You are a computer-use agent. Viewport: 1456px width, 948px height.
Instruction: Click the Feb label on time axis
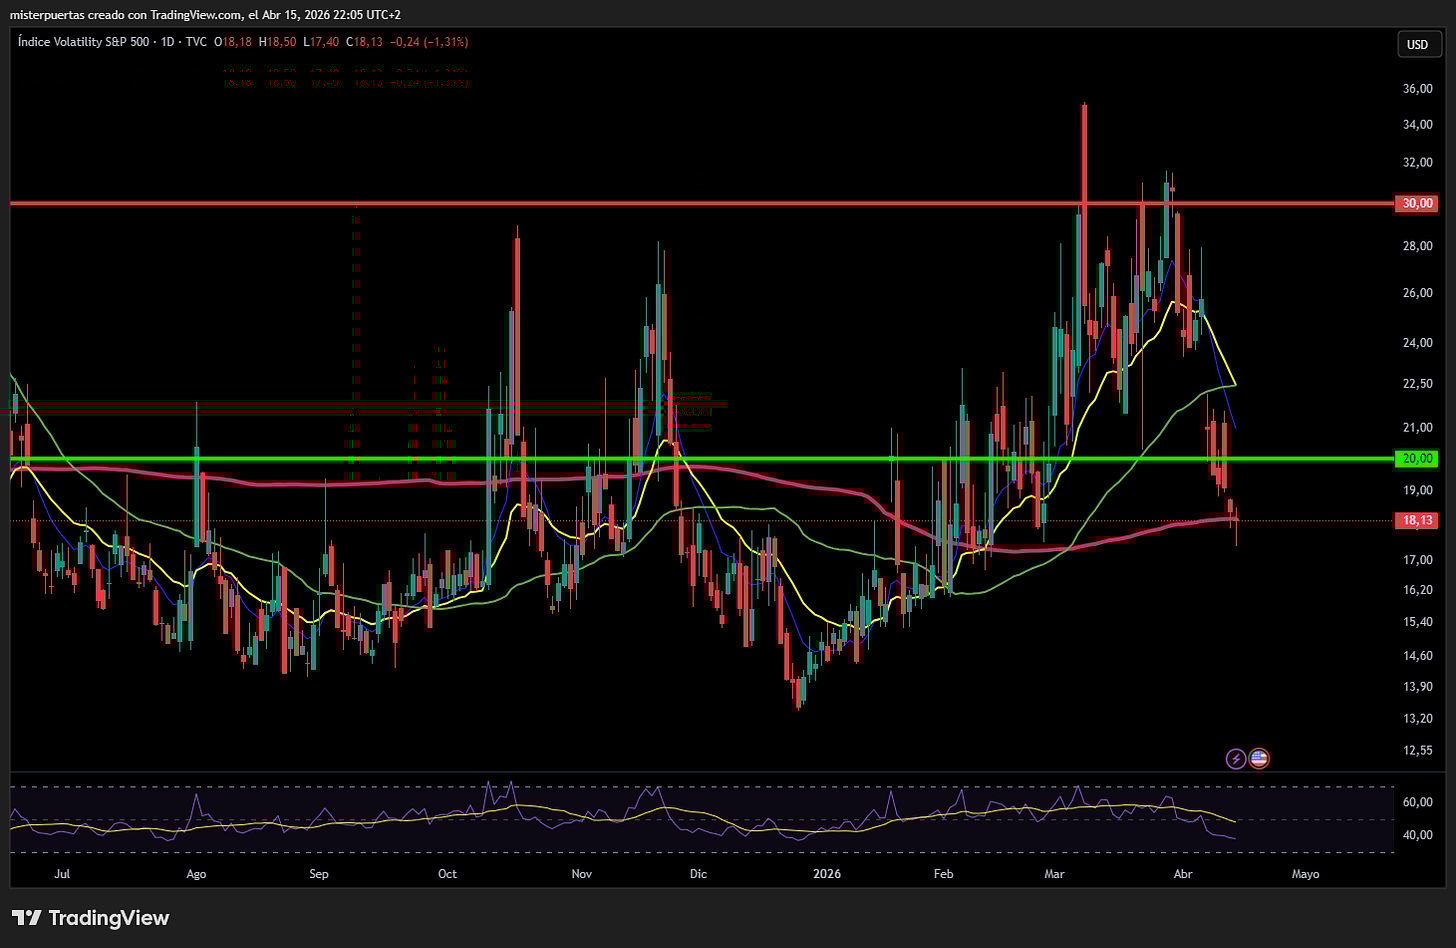(x=943, y=874)
